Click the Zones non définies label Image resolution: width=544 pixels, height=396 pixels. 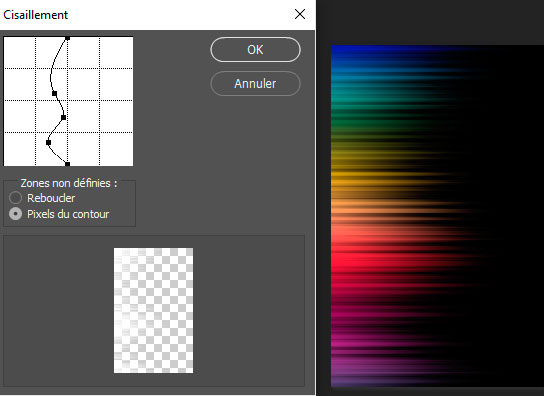pos(69,183)
